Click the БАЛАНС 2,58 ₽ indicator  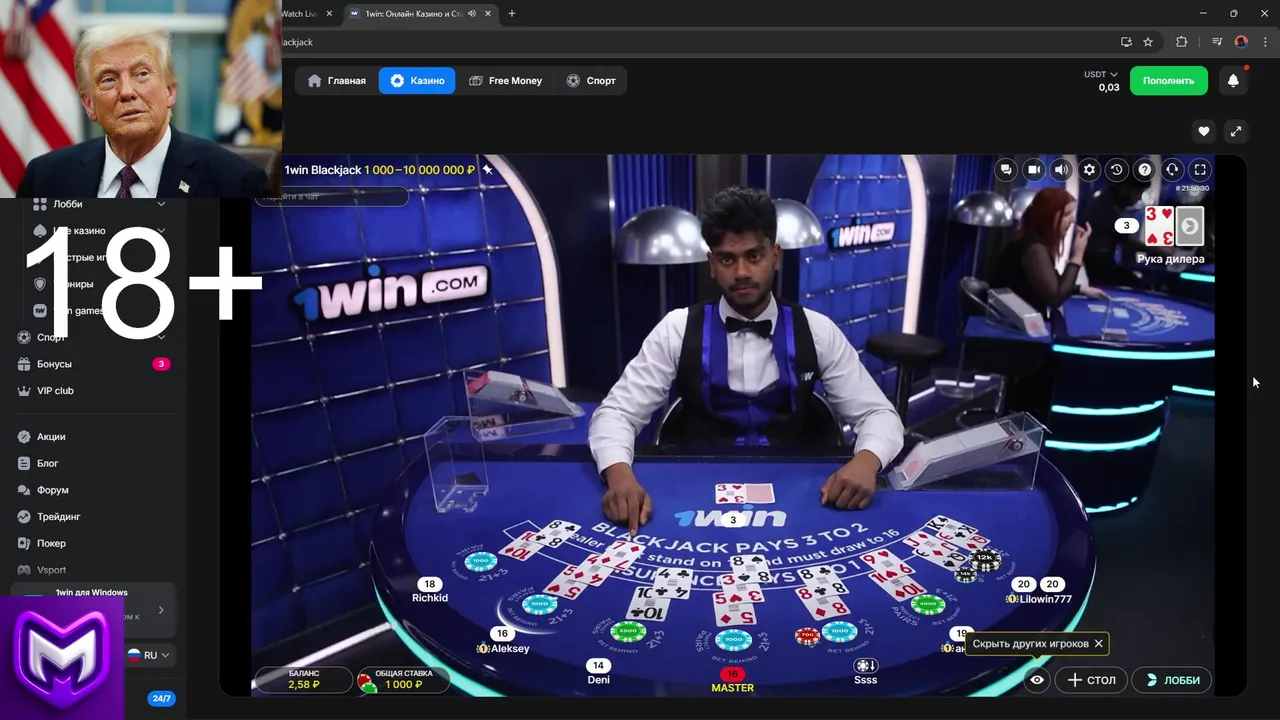click(304, 680)
